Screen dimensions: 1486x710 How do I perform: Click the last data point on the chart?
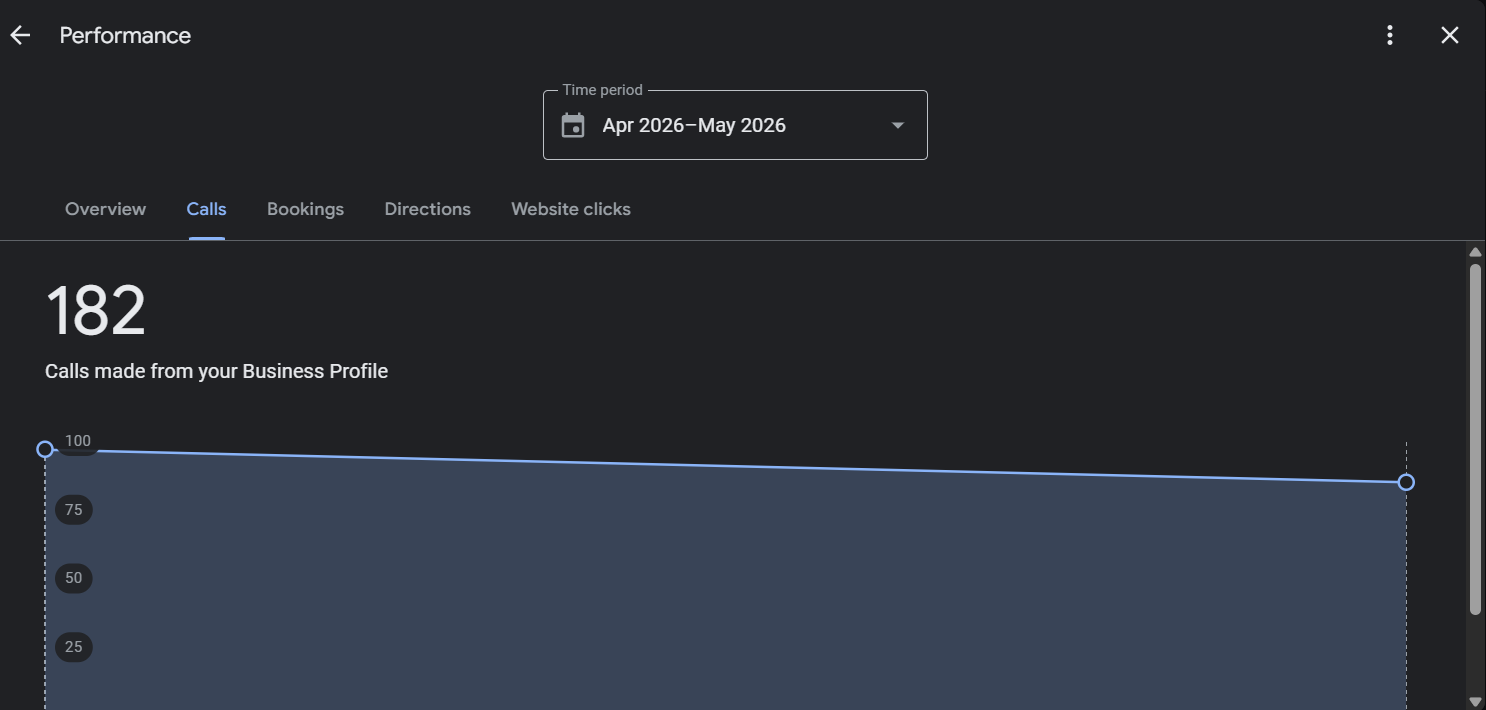pyautogui.click(x=1406, y=482)
